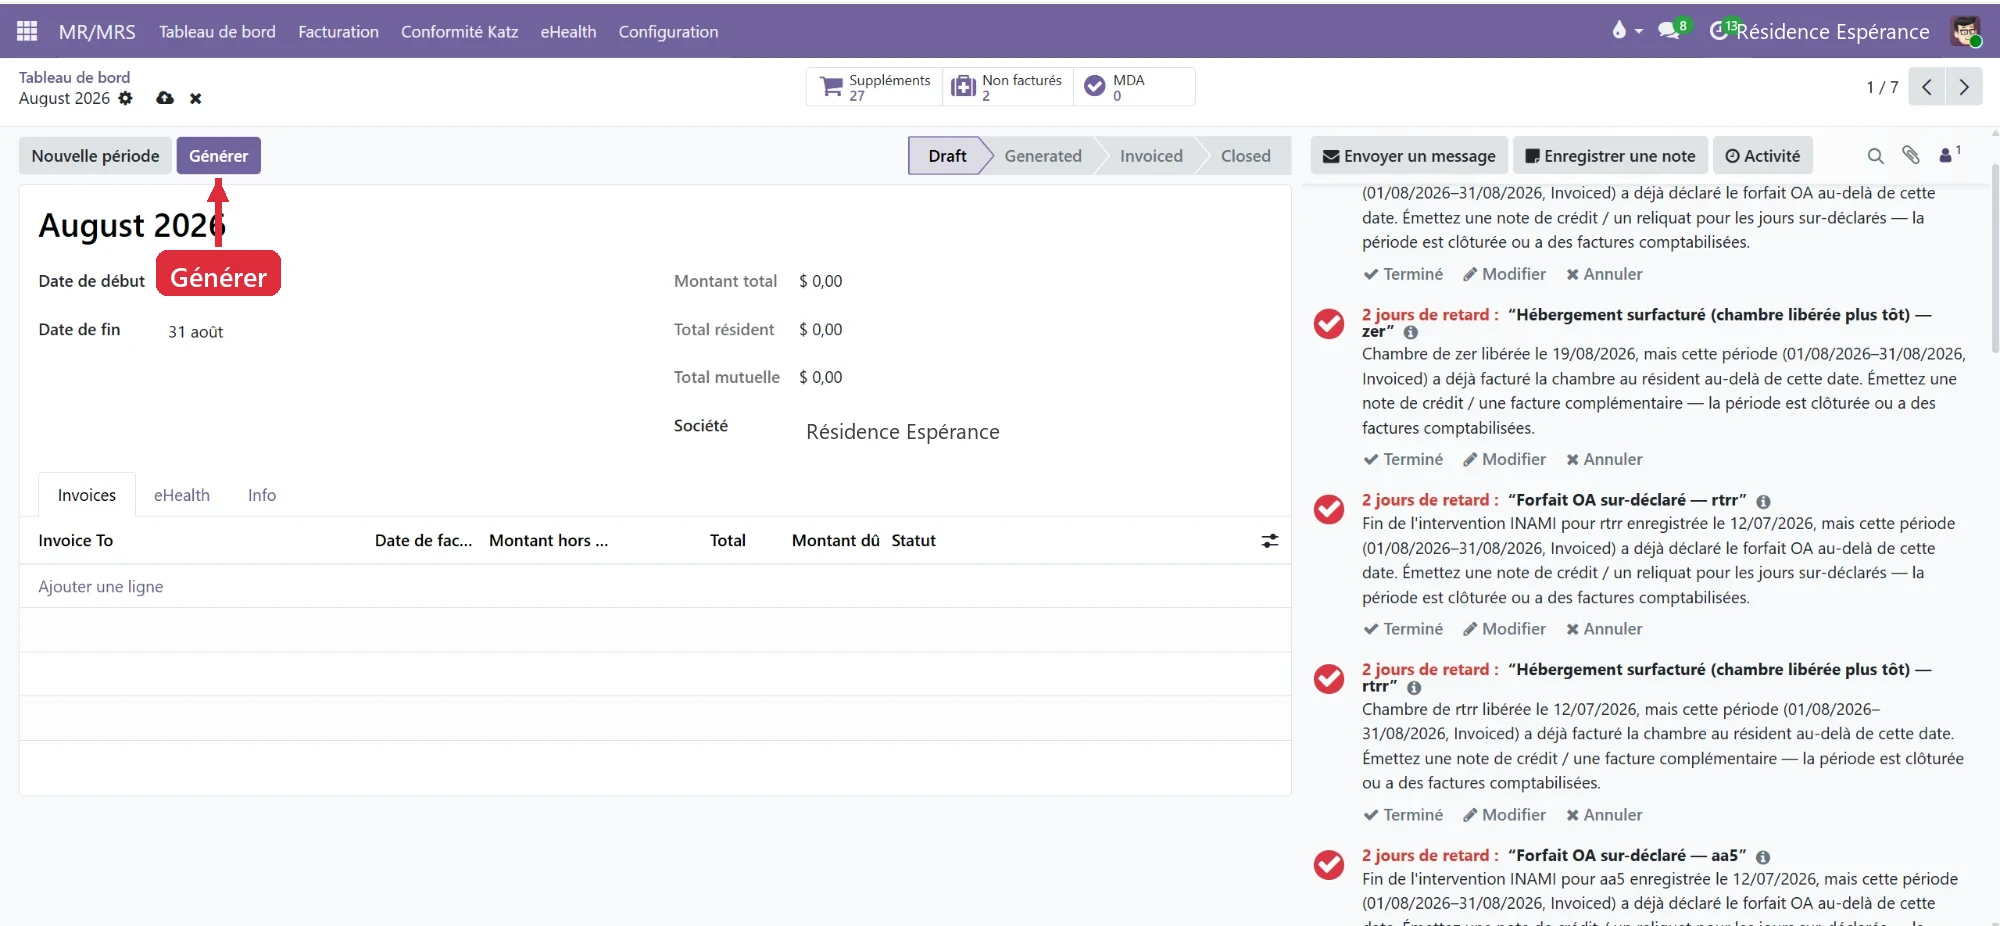
Task: Sort by the Invoice To column header
Action: point(76,541)
